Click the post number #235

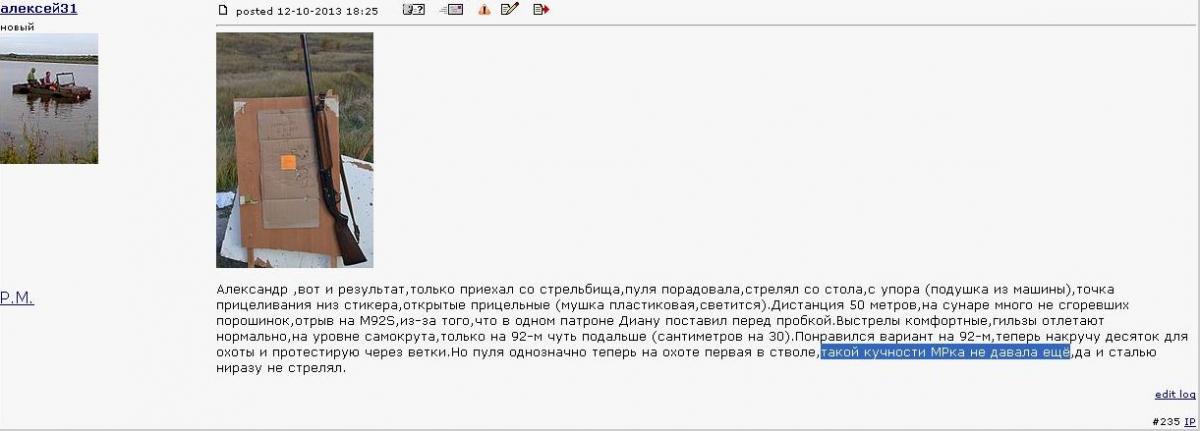point(1165,422)
